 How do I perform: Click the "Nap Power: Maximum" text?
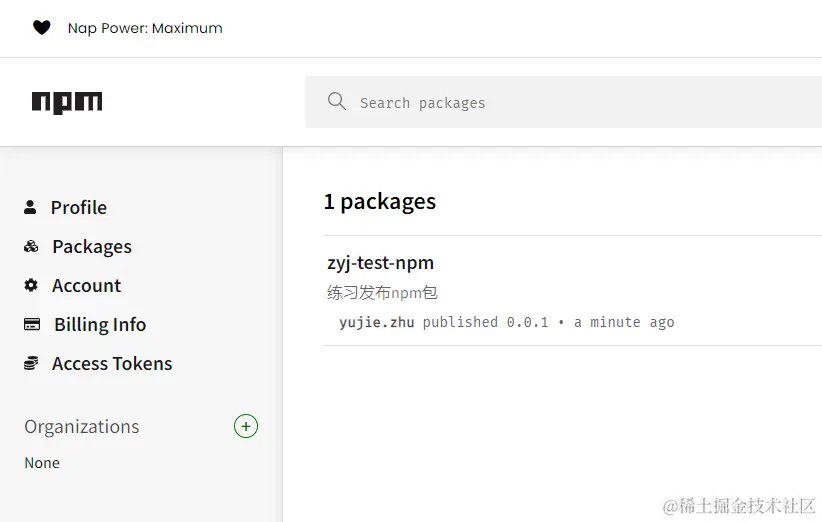(145, 28)
